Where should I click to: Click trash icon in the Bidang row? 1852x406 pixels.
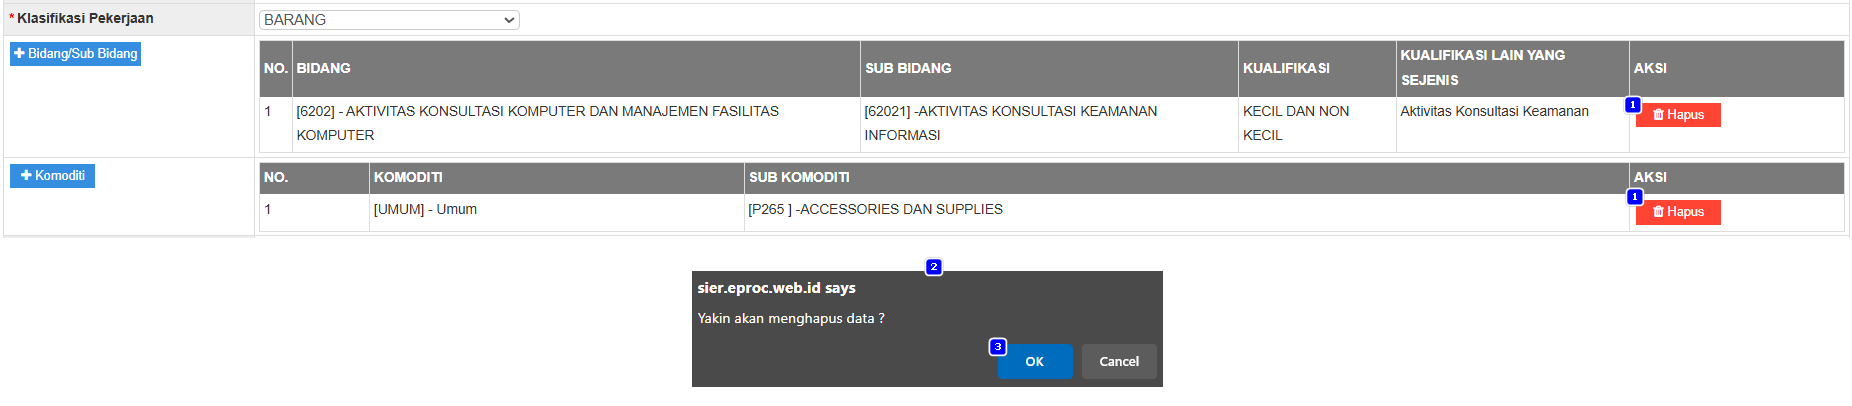(x=1658, y=115)
